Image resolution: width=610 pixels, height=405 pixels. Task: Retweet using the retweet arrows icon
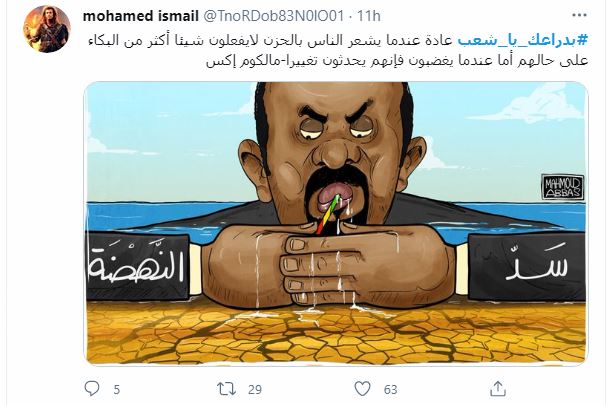pos(226,389)
